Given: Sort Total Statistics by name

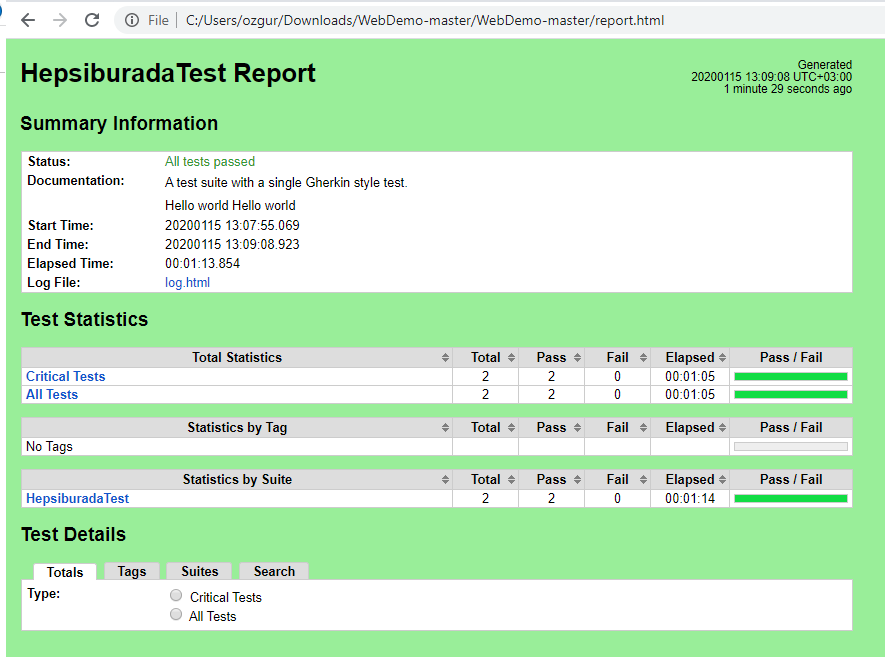Looking at the screenshot, I should [x=236, y=357].
